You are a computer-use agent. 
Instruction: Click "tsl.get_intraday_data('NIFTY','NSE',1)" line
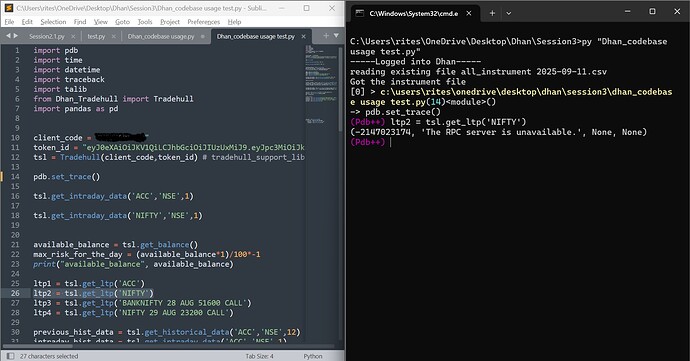pos(118,215)
